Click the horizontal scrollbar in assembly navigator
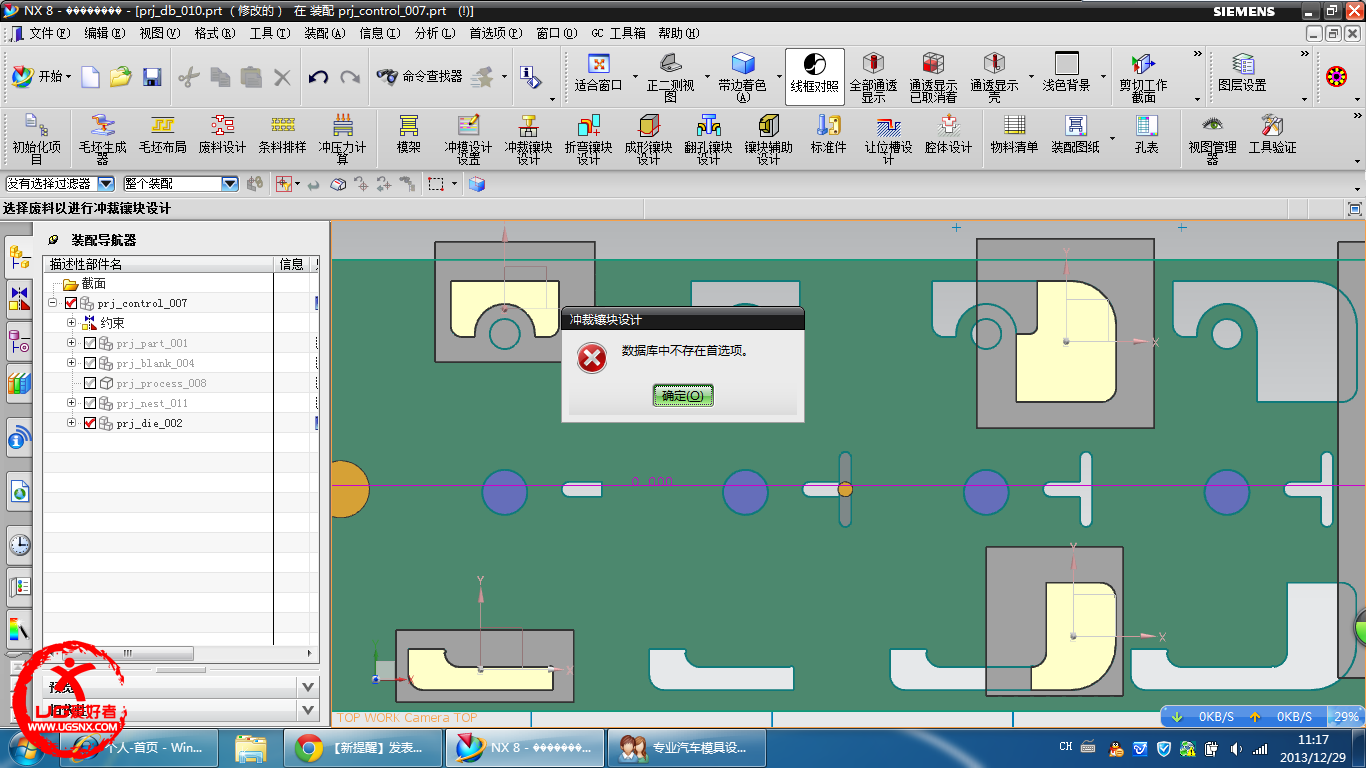 (x=125, y=653)
